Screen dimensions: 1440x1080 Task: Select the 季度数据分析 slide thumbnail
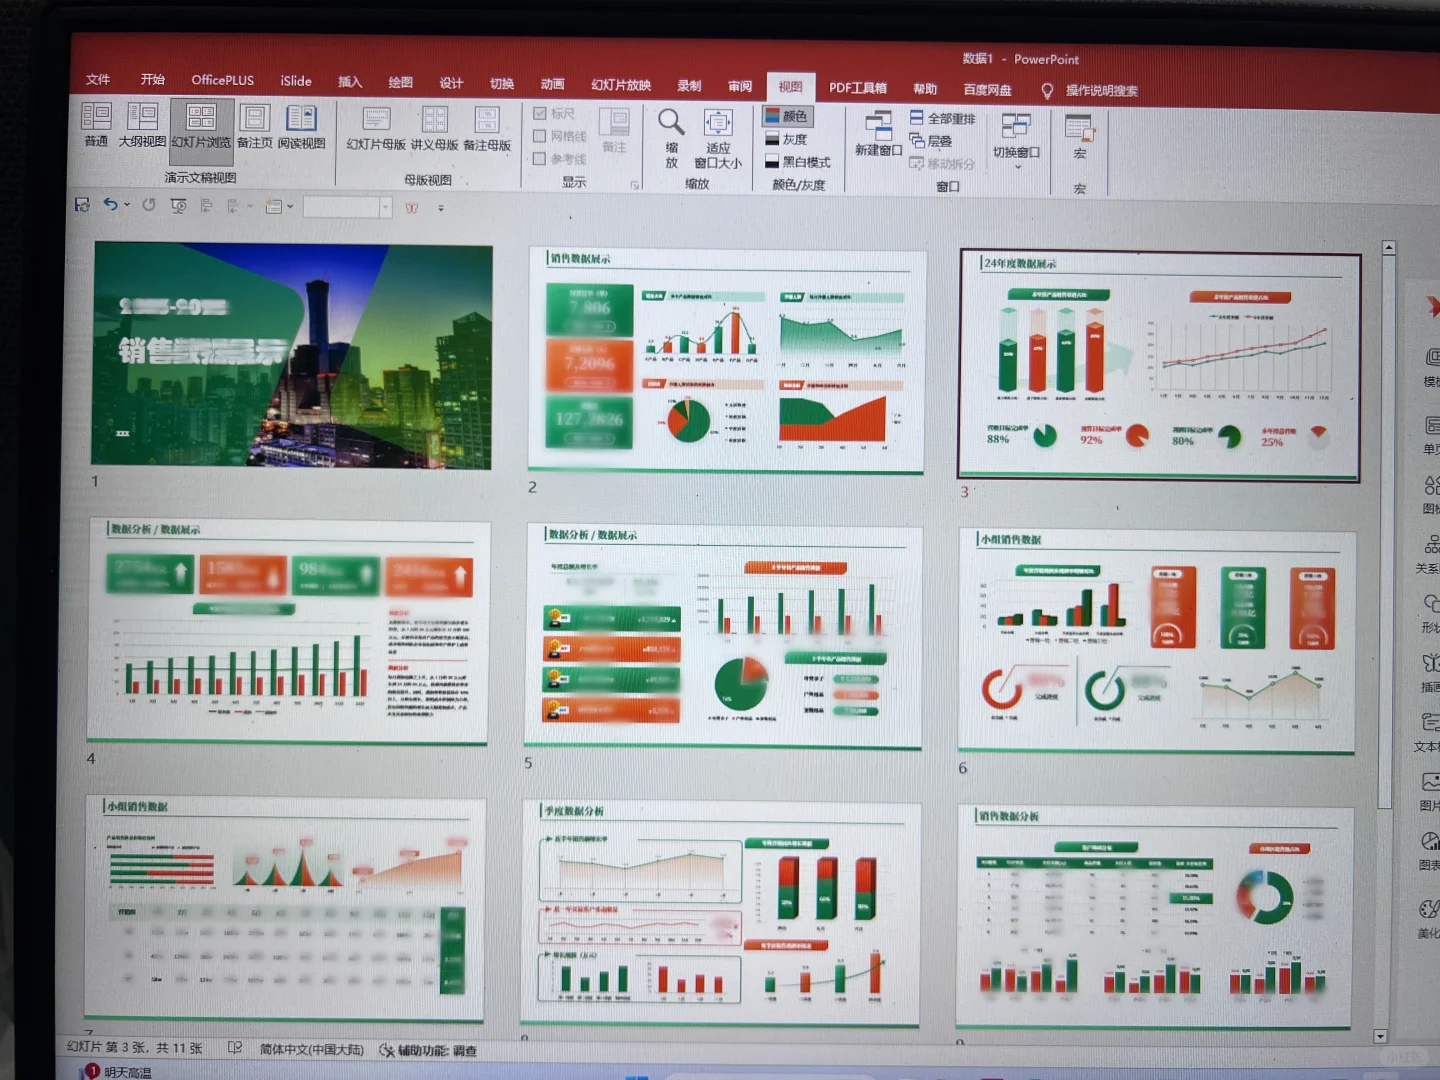point(720,913)
